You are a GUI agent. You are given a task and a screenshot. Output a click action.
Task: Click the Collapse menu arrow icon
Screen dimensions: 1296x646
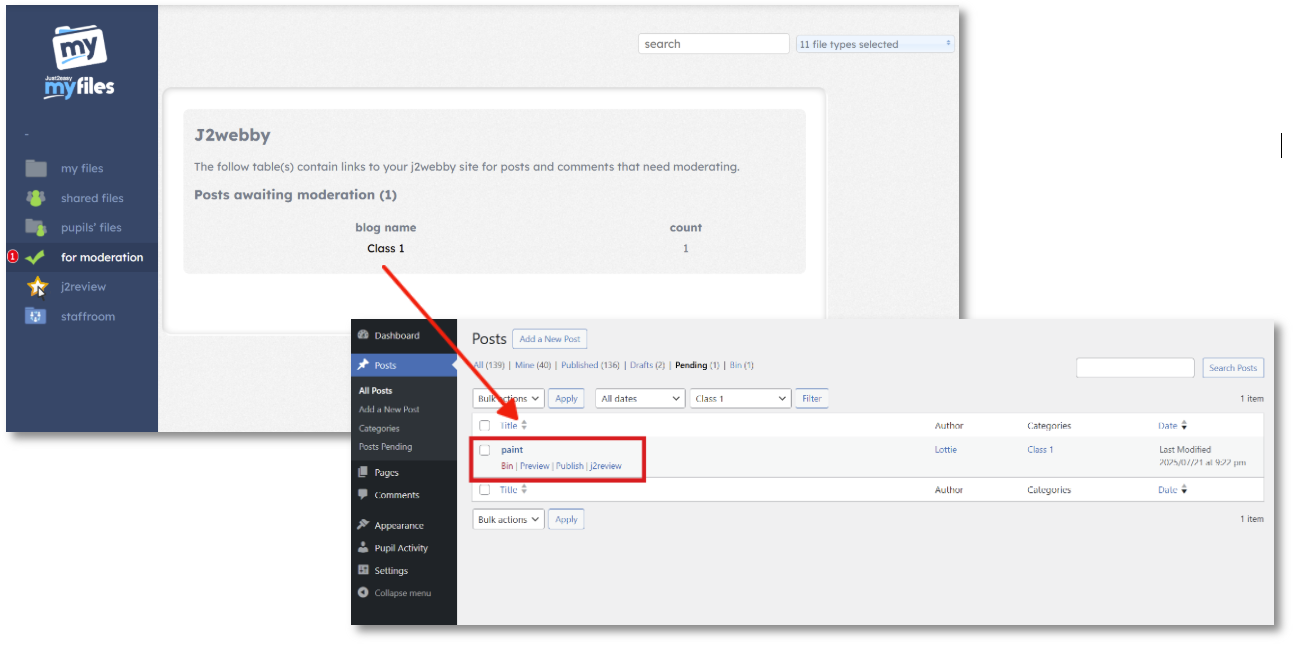point(363,592)
